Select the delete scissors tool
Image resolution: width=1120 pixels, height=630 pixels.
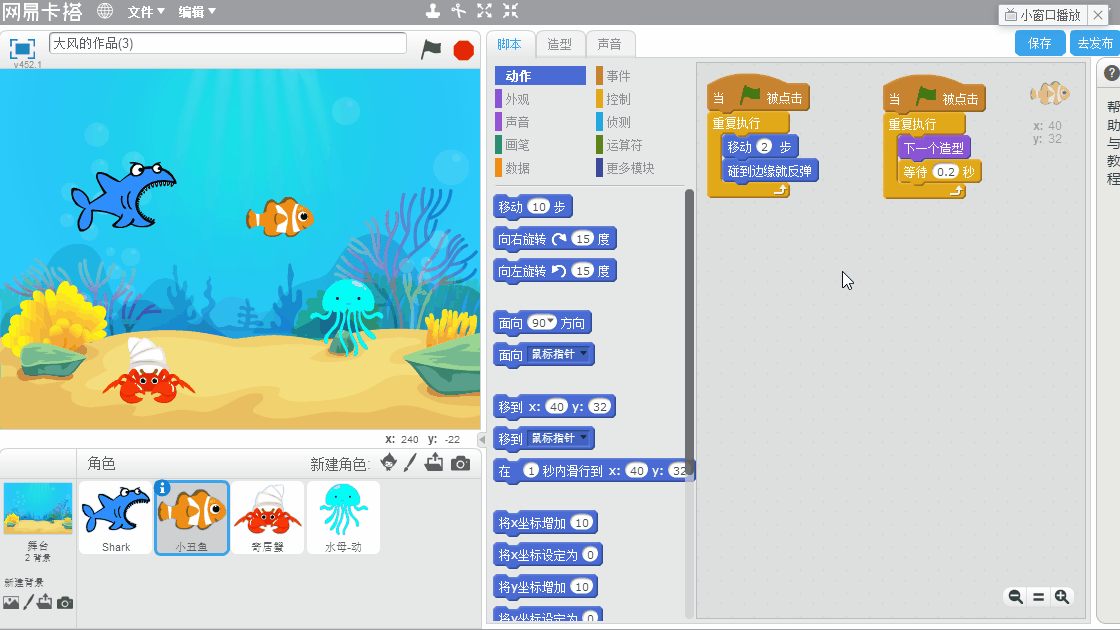click(459, 11)
